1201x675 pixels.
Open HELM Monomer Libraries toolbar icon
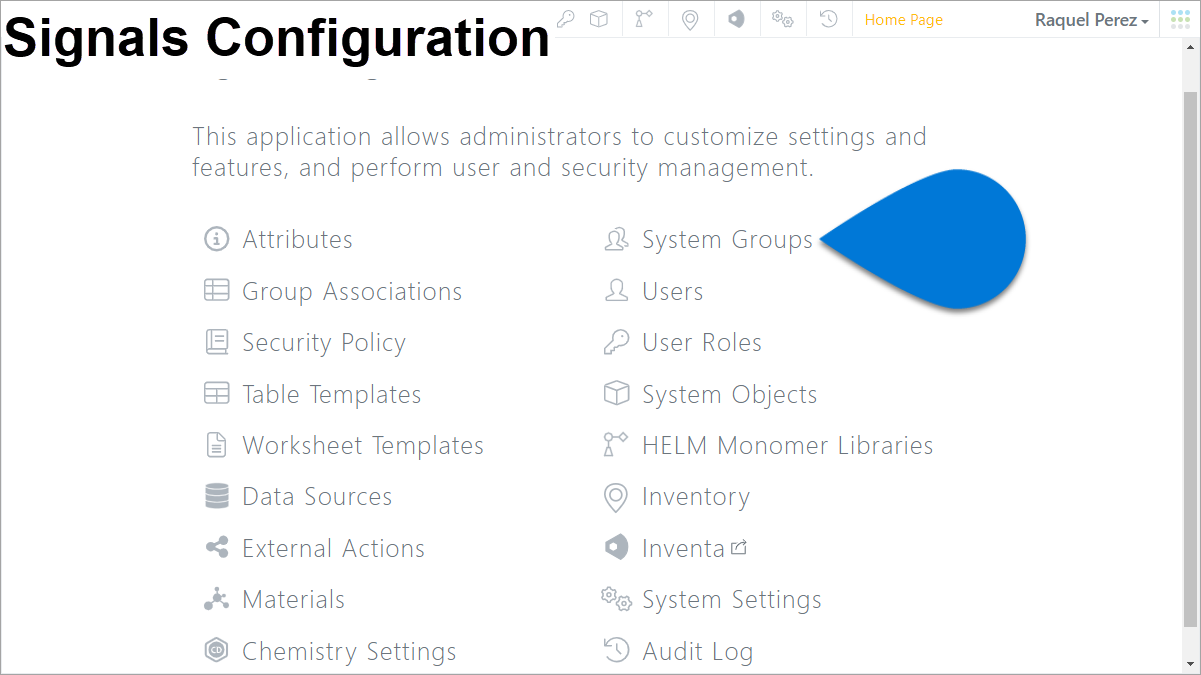tap(644, 19)
